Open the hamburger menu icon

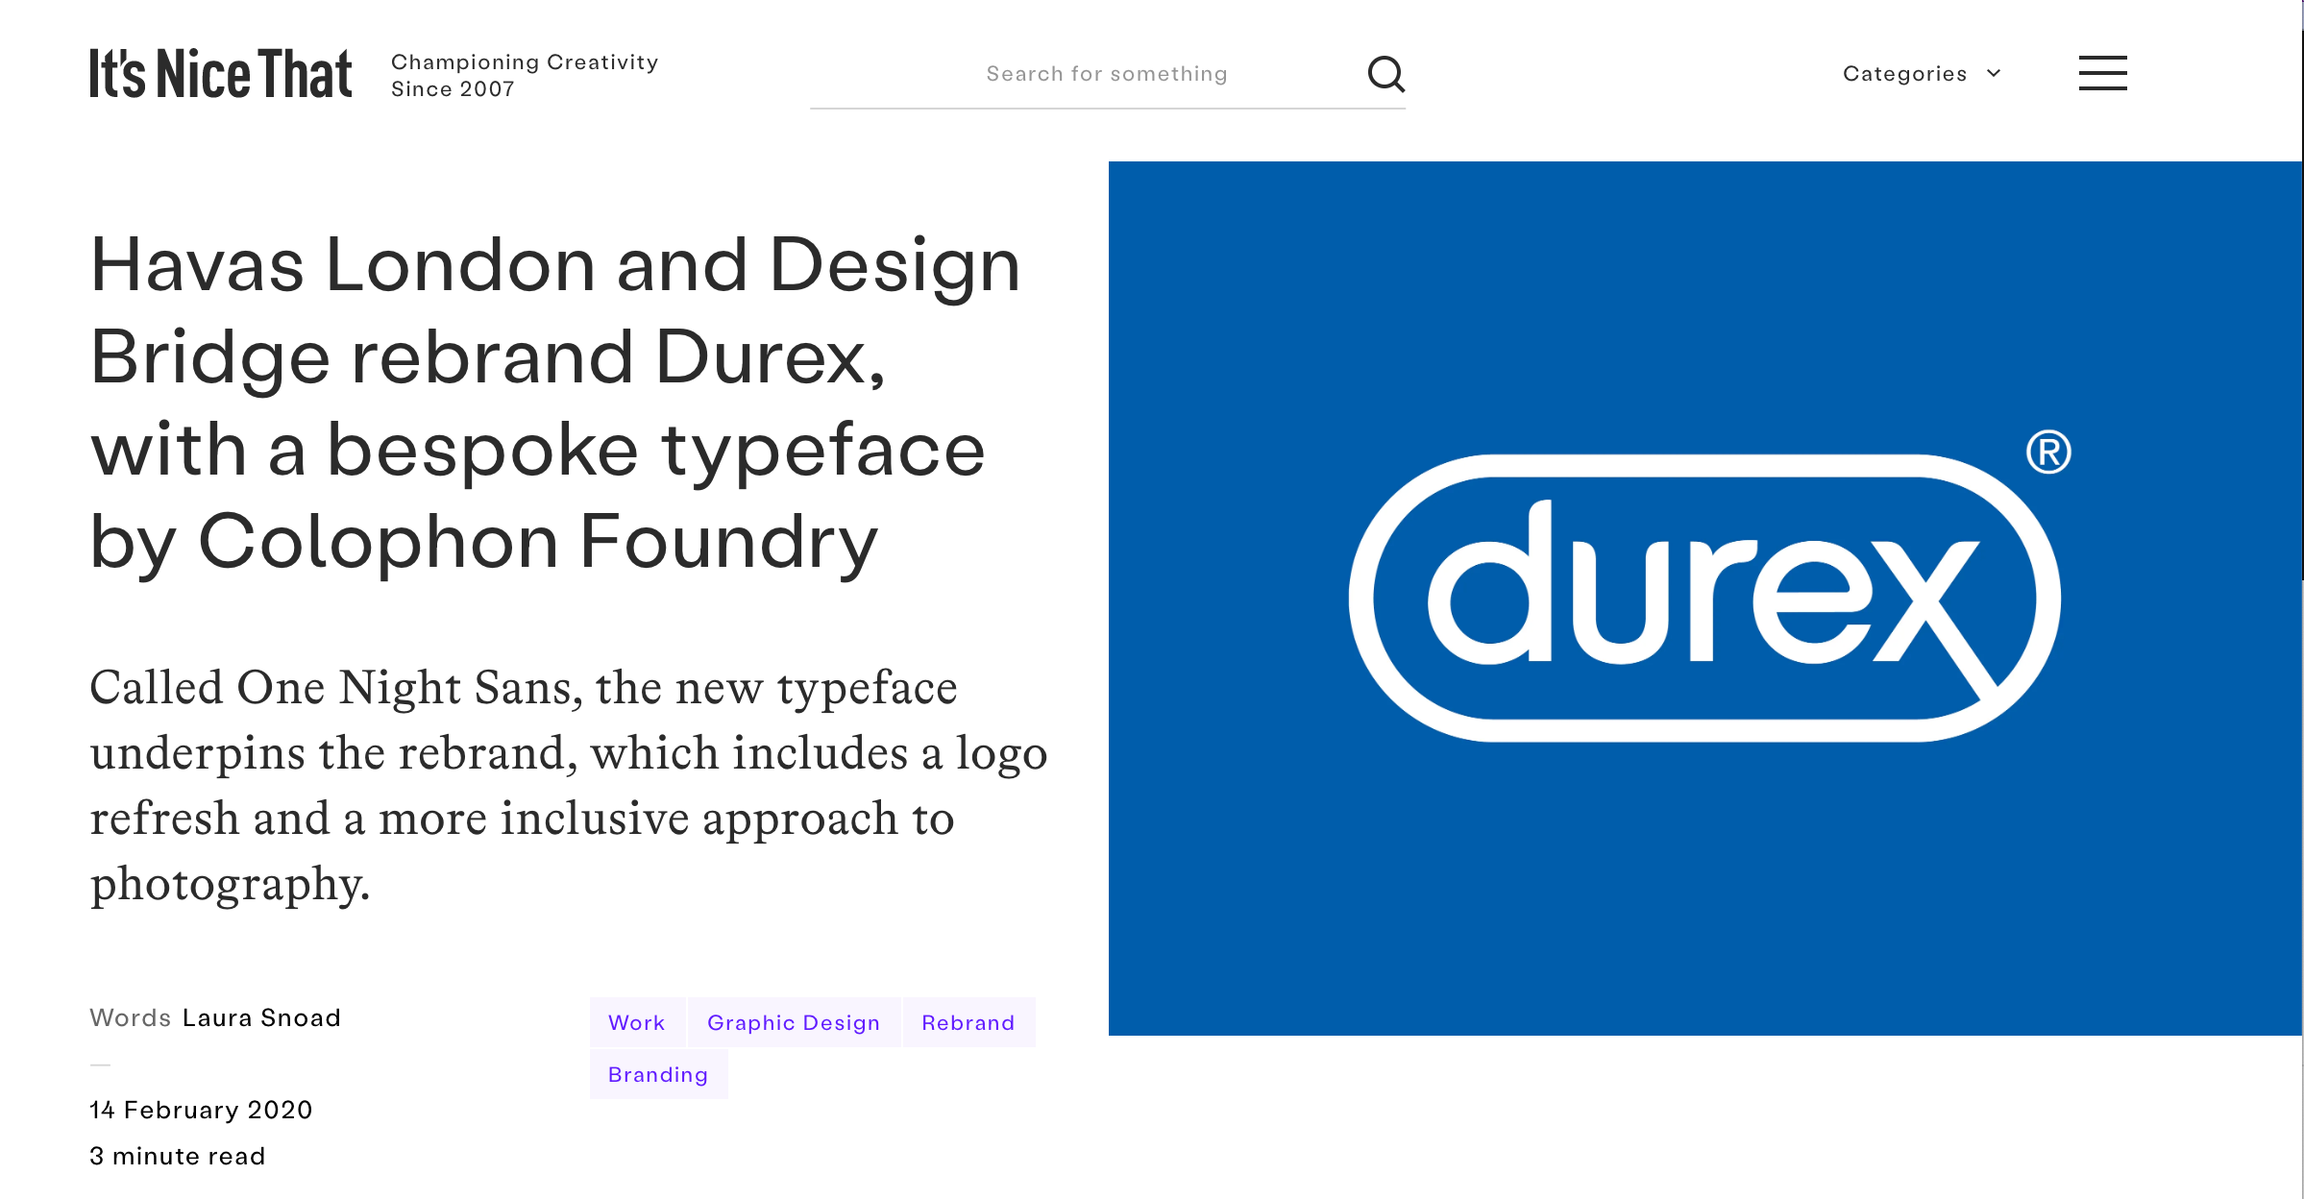coord(2102,74)
